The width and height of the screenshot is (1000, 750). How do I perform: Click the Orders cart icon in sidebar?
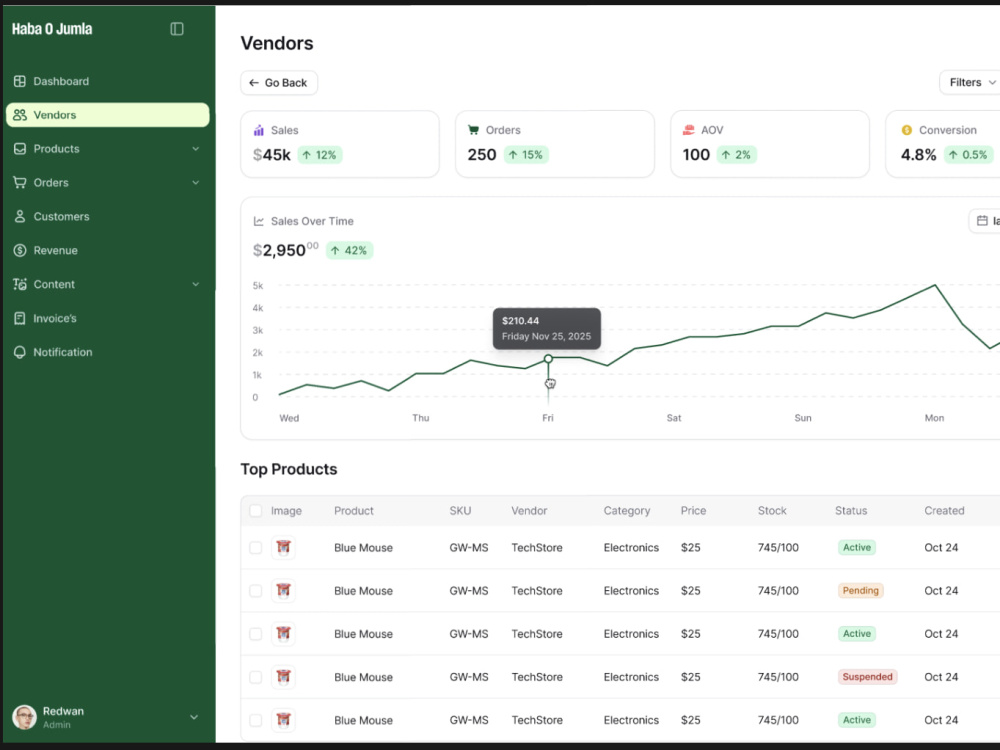(20, 182)
